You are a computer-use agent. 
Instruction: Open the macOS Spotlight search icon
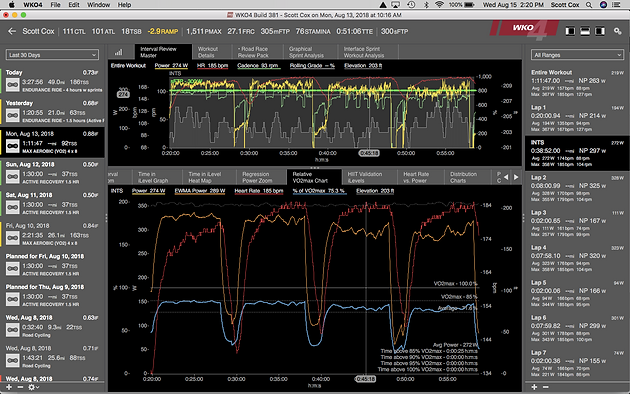click(589, 5)
